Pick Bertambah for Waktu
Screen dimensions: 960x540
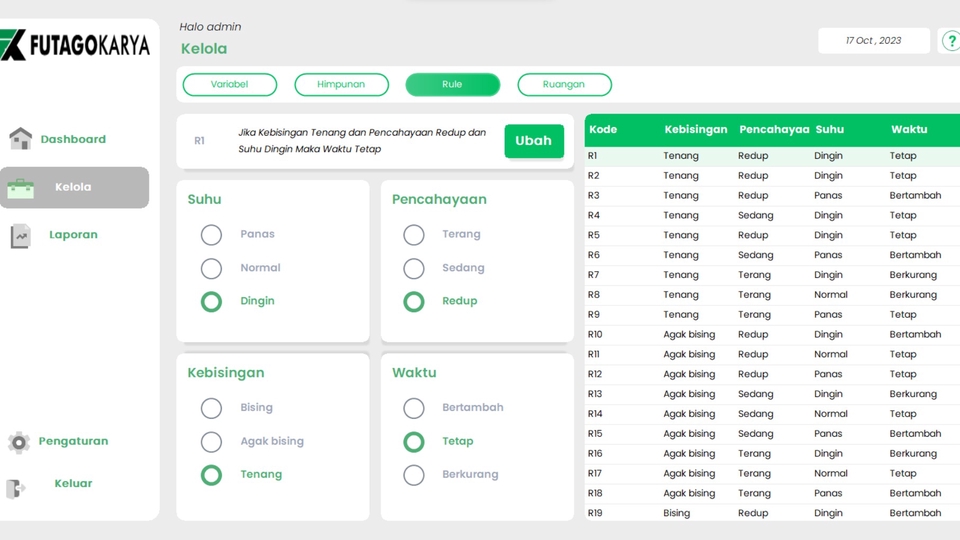pos(414,408)
